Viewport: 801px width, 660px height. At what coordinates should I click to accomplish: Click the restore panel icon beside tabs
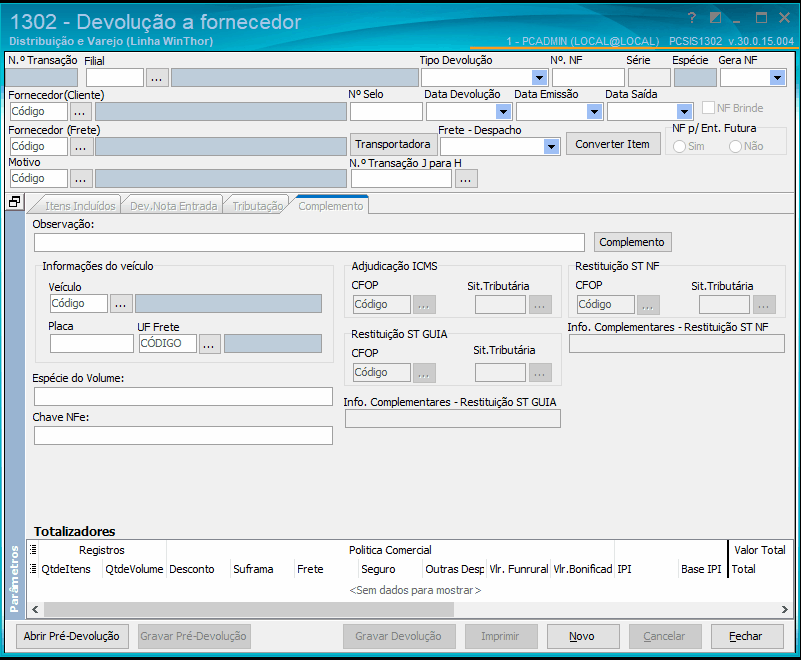(15, 202)
